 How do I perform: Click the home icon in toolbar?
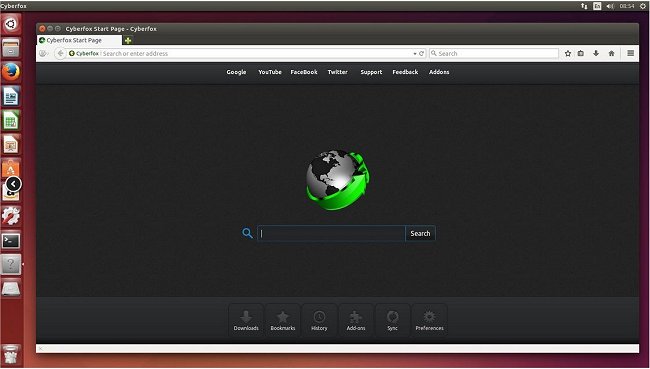[611, 53]
